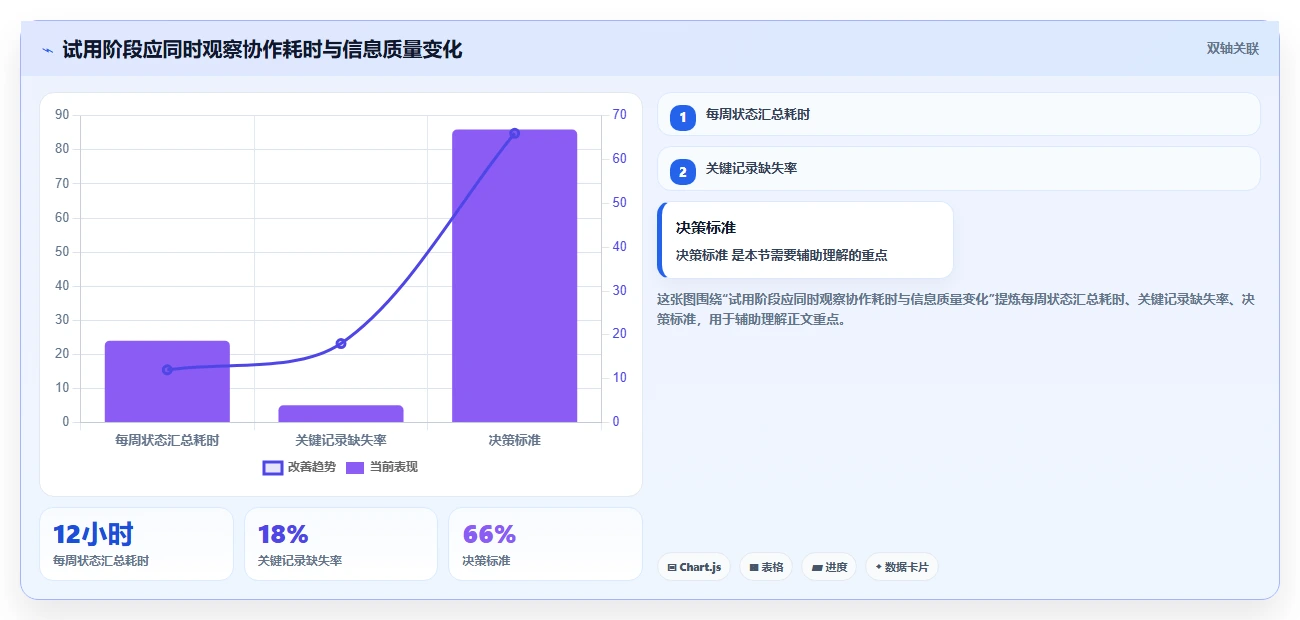This screenshot has height=620, width=1300.
Task: Click the lightning icon beside the title
Action: 47,50
